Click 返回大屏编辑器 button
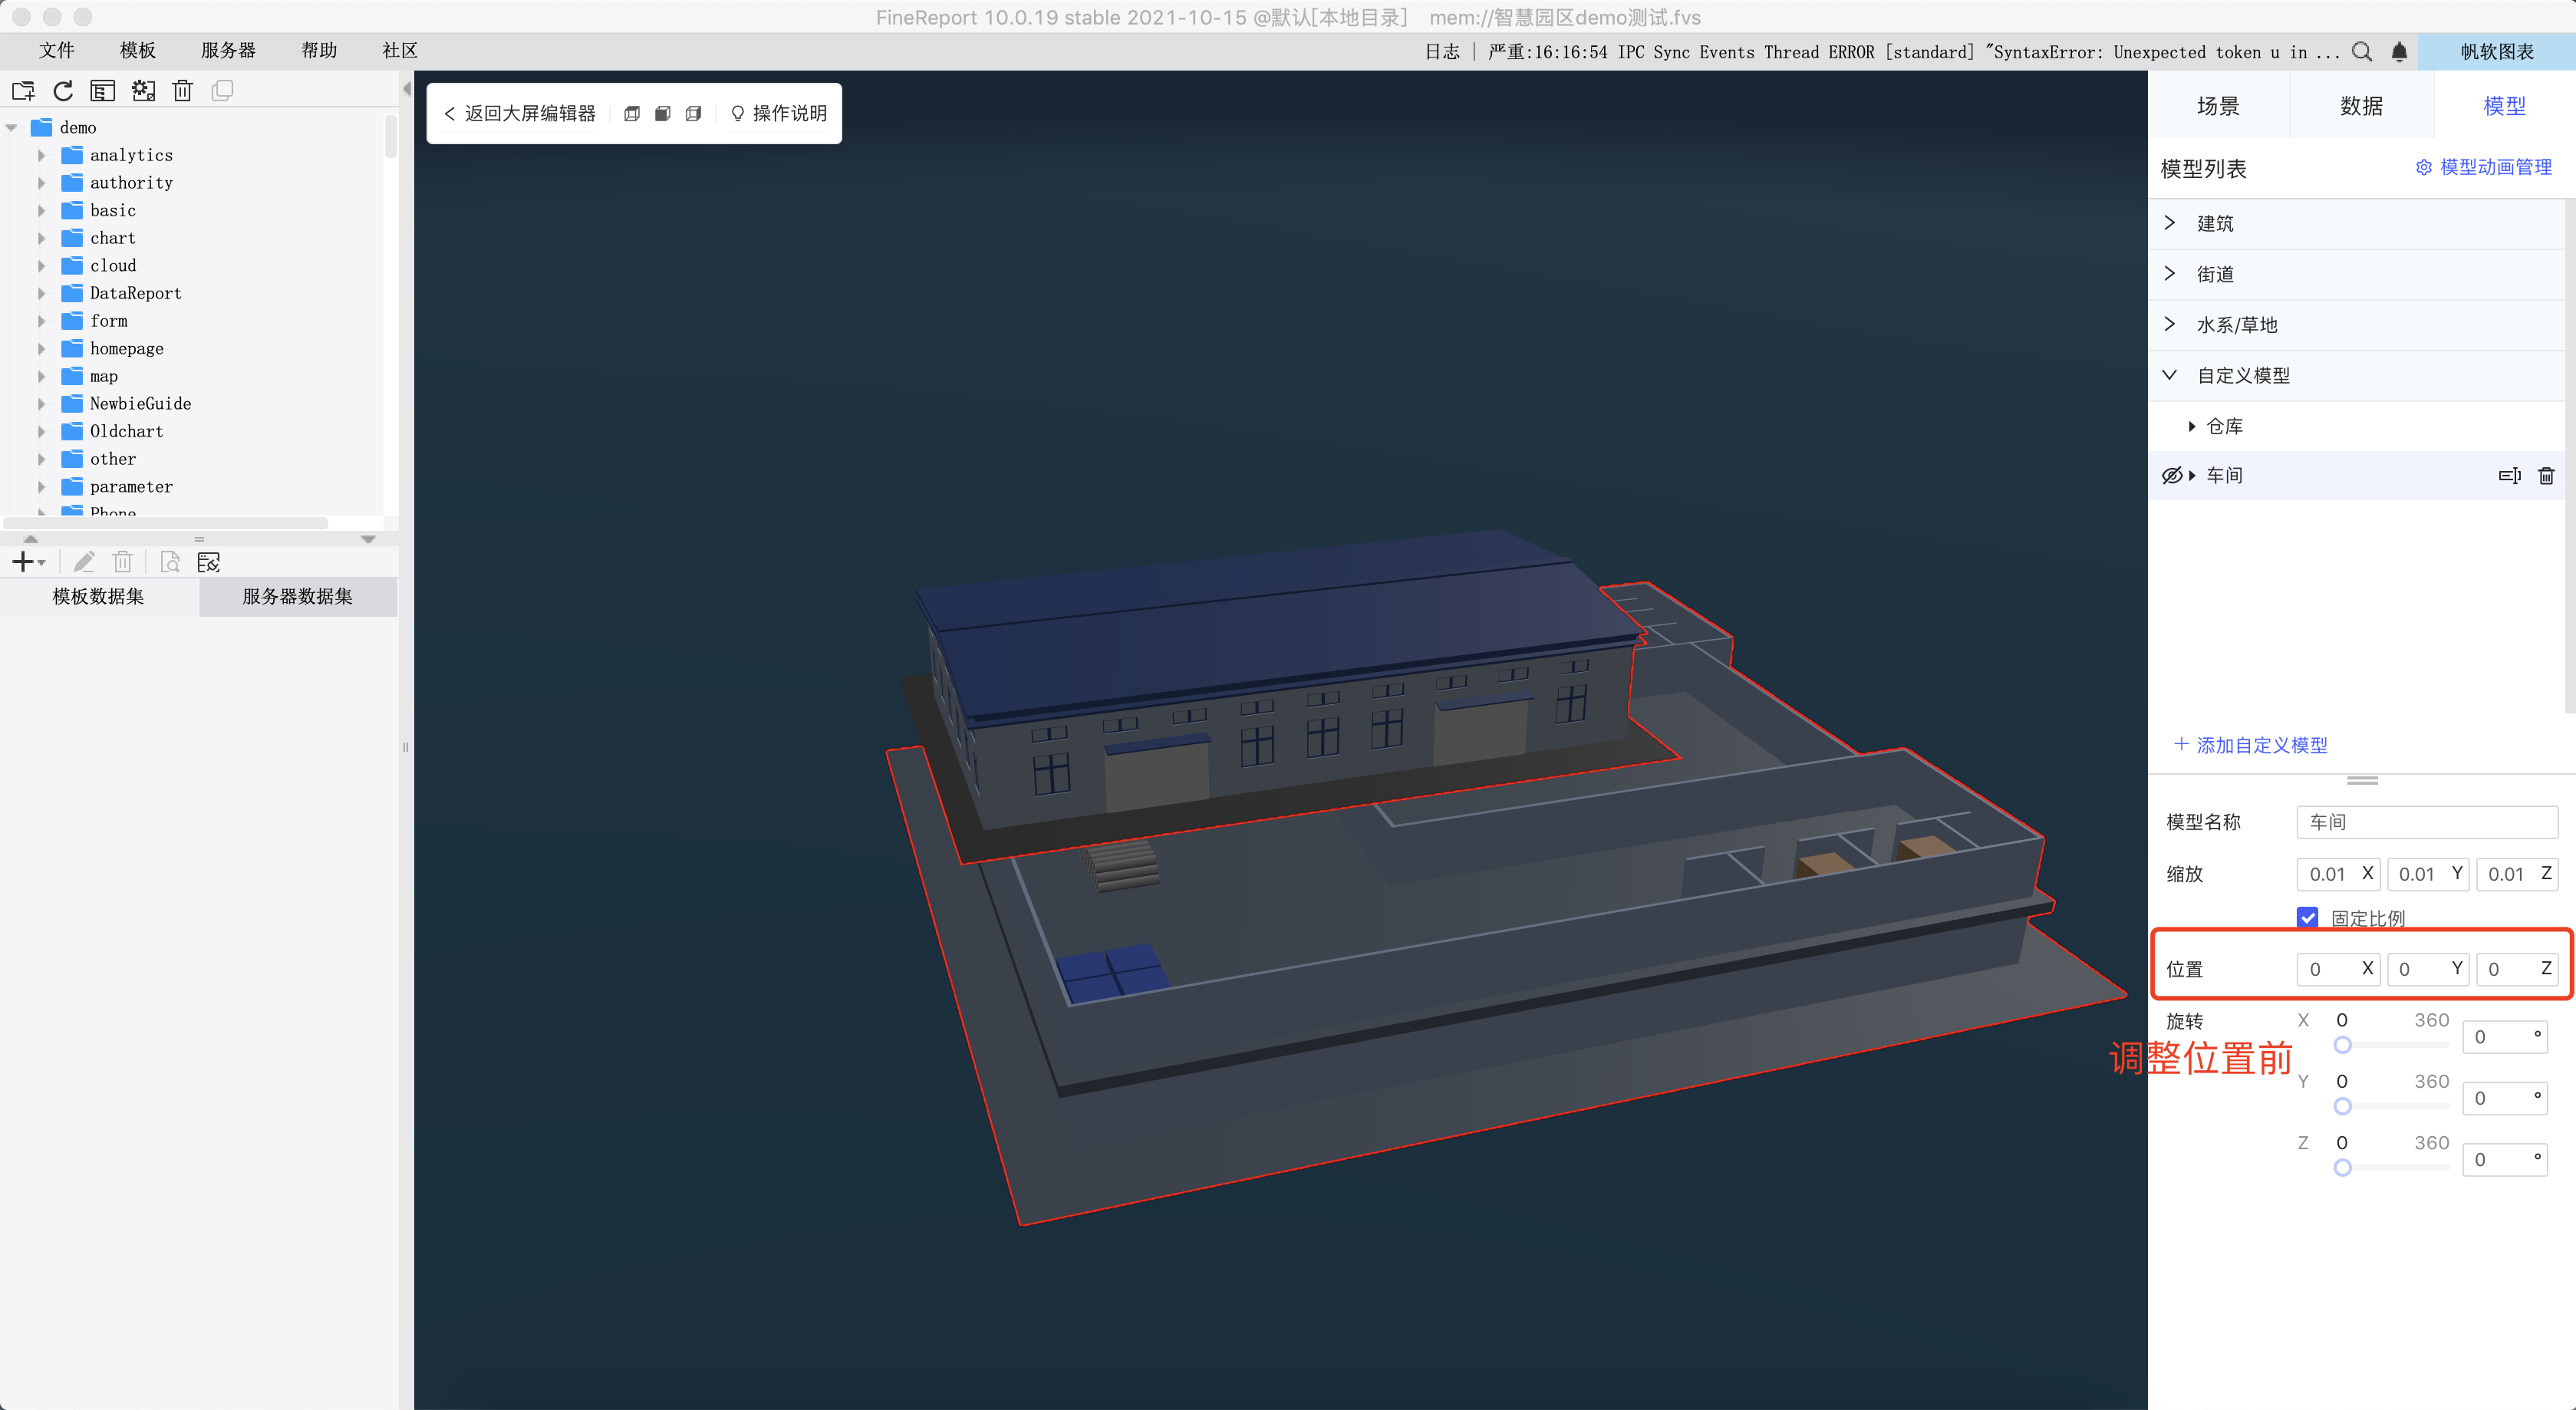The width and height of the screenshot is (2576, 1410). click(x=520, y=114)
